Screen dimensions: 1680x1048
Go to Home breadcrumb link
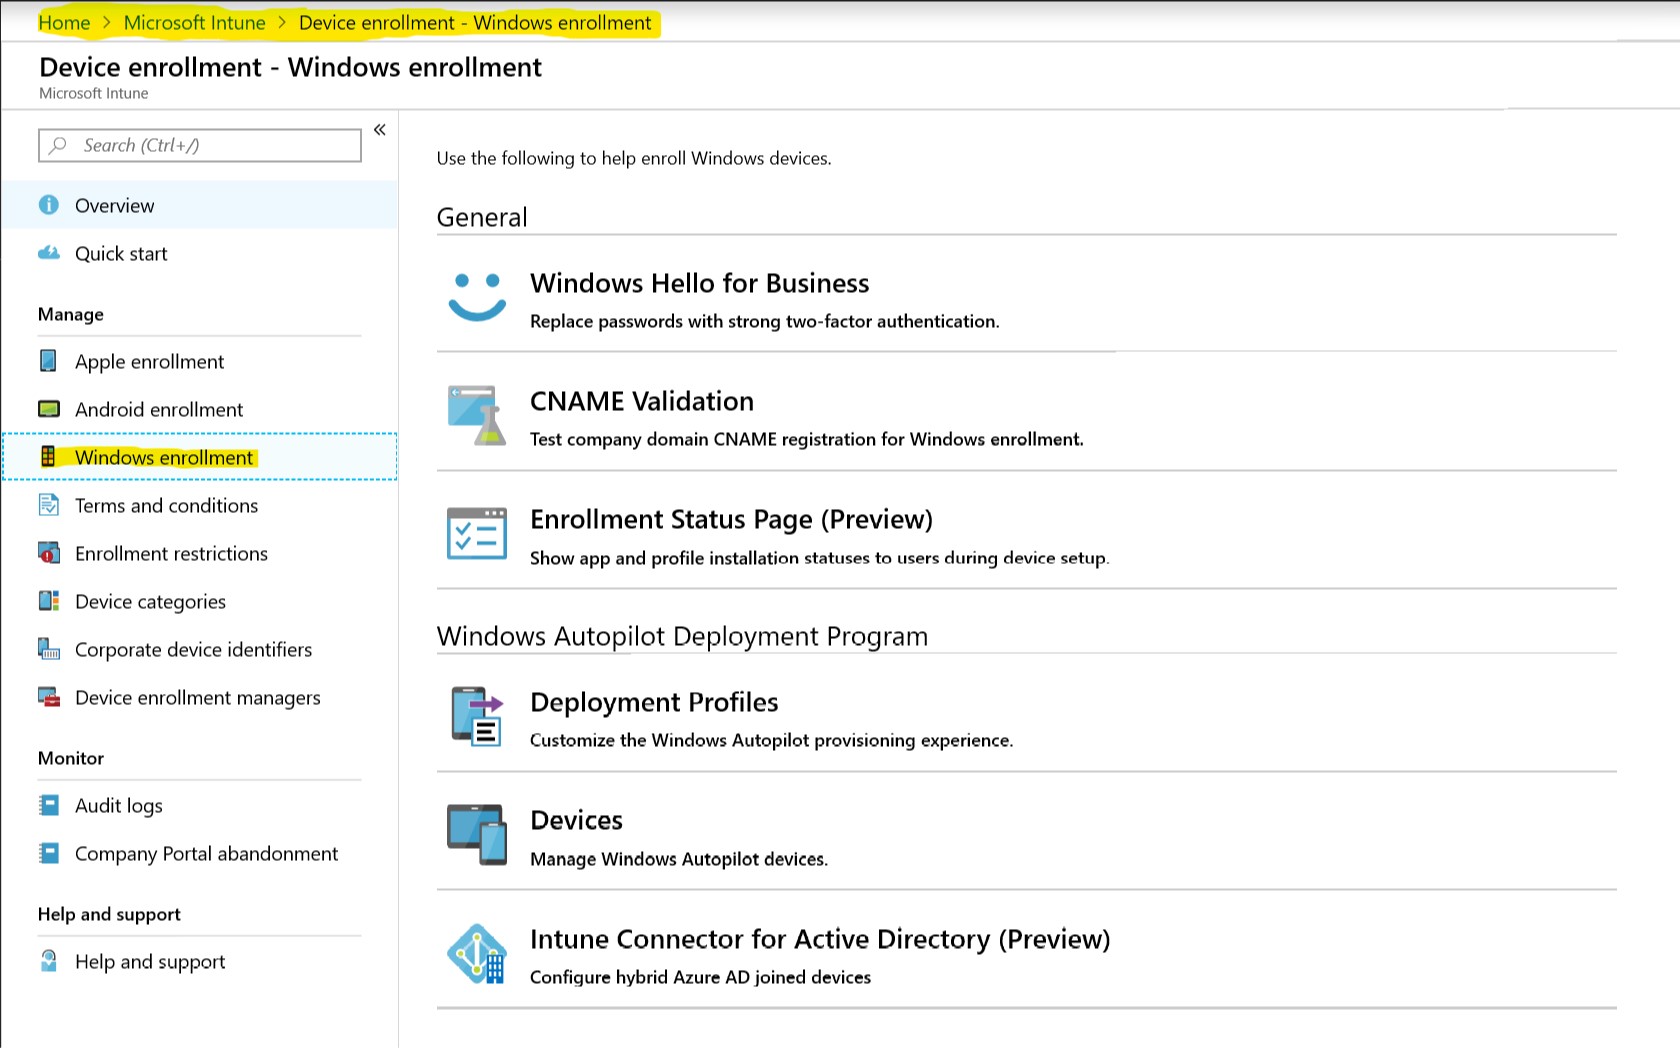64,22
